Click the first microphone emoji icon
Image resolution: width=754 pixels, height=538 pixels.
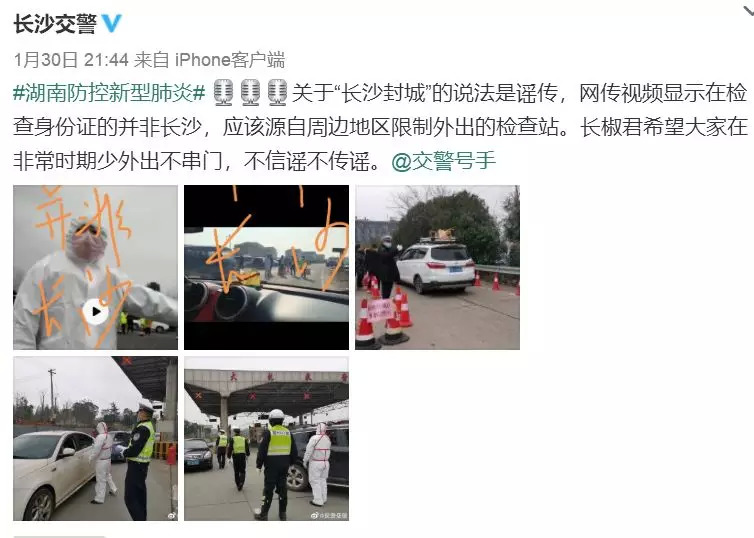(x=223, y=92)
